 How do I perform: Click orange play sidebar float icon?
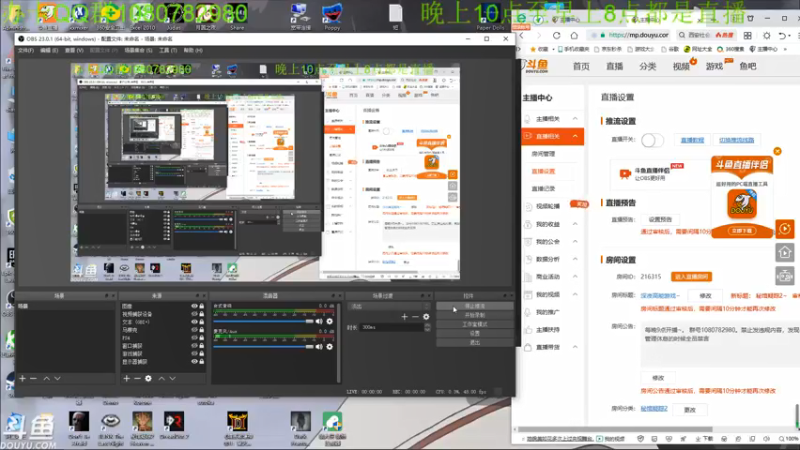(785, 229)
